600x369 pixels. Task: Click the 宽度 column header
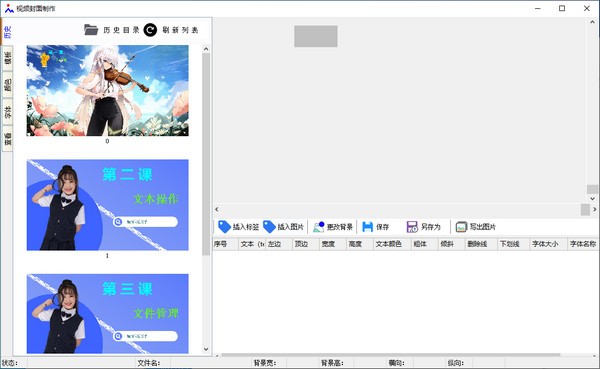(x=332, y=244)
